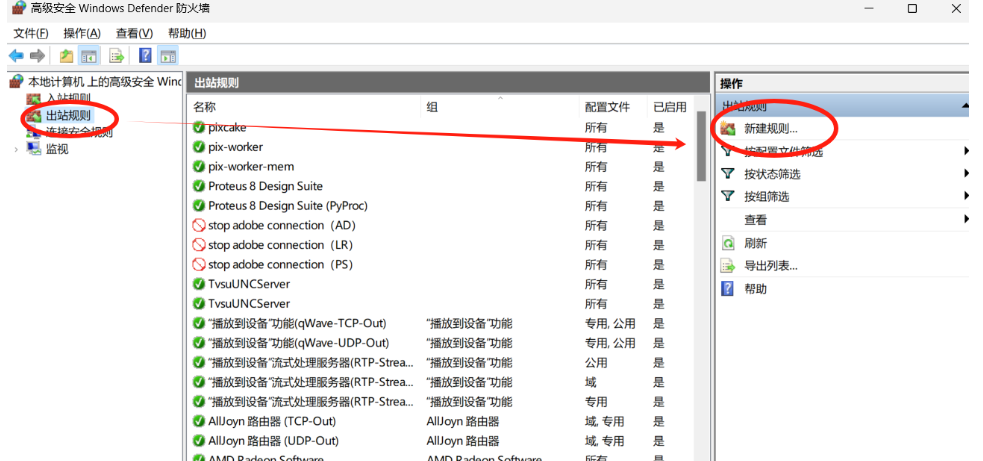Open the 帮助(H) menu
The width and height of the screenshot is (983, 461).
pyautogui.click(x=187, y=33)
